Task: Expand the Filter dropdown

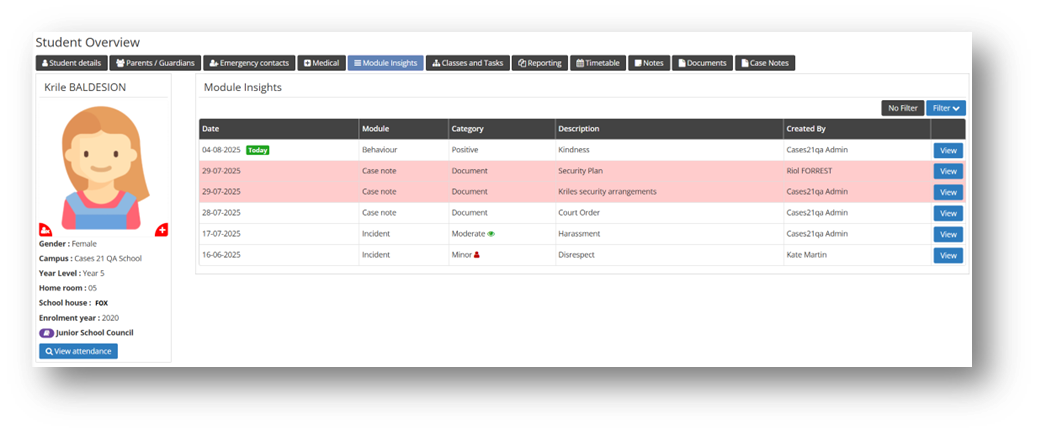Action: pyautogui.click(x=945, y=108)
